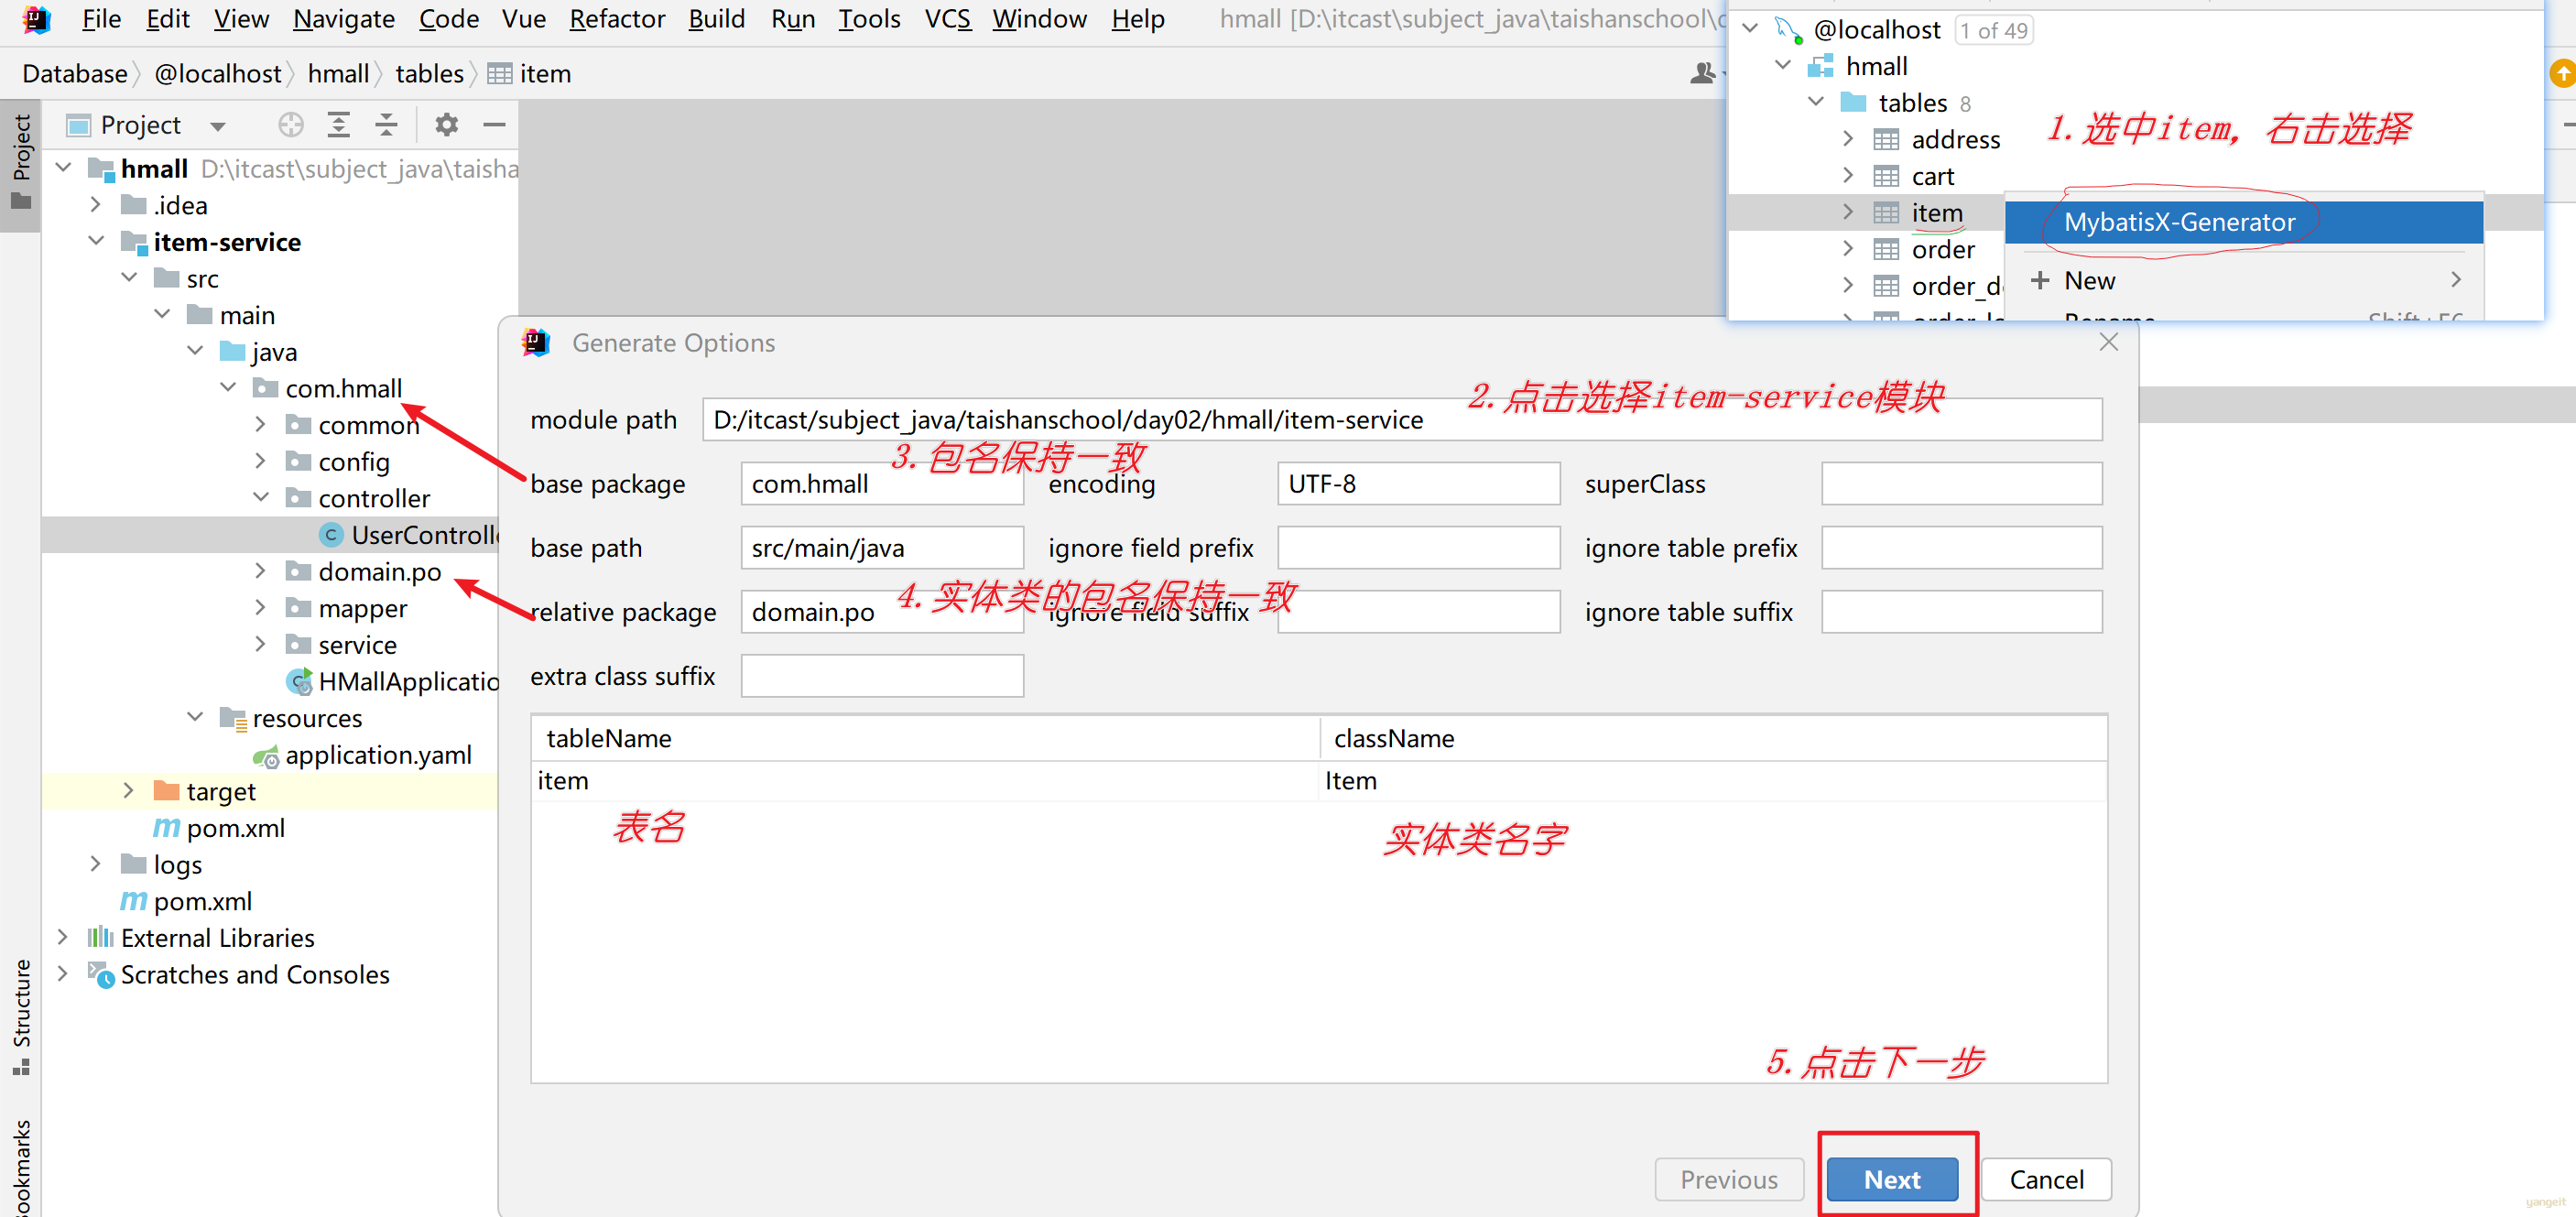The image size is (2576, 1217).
Task: Click the extra class suffix field
Action: pos(881,676)
